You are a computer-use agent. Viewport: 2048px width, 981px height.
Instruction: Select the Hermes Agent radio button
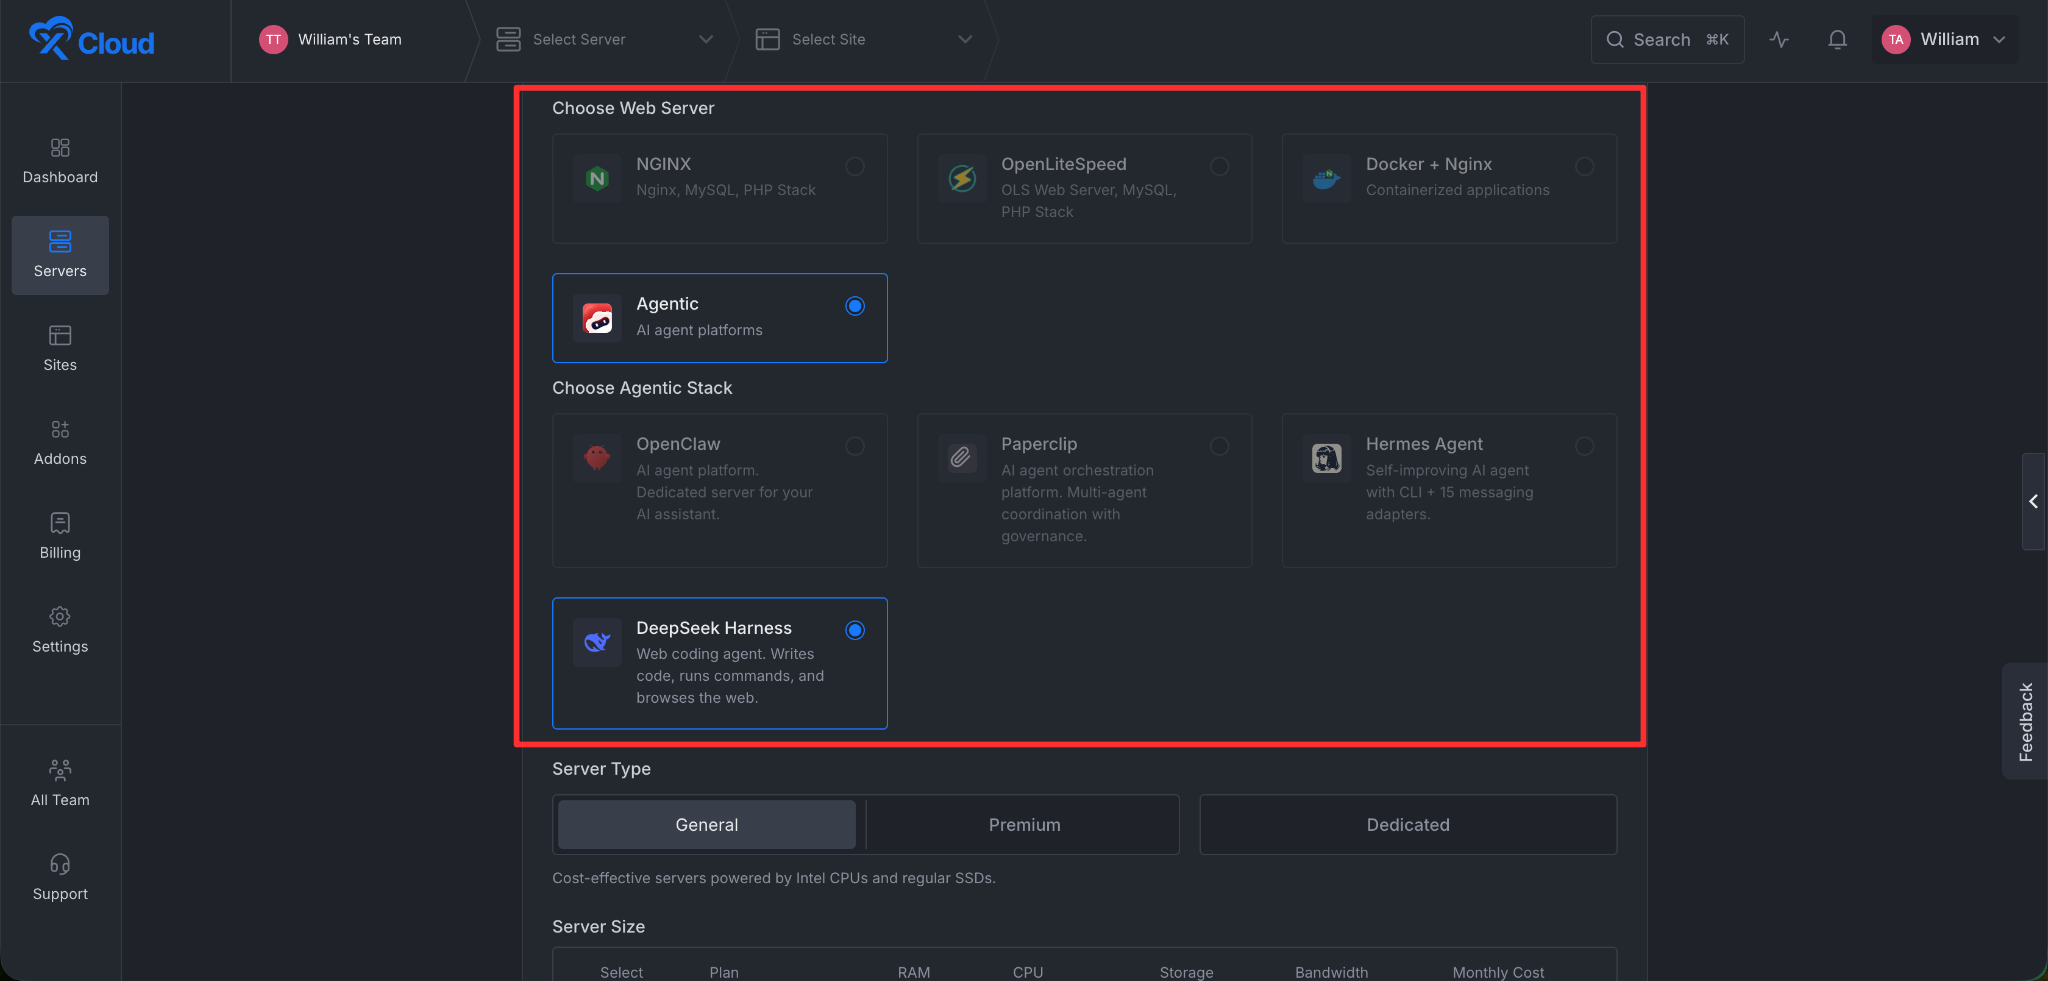tap(1585, 446)
